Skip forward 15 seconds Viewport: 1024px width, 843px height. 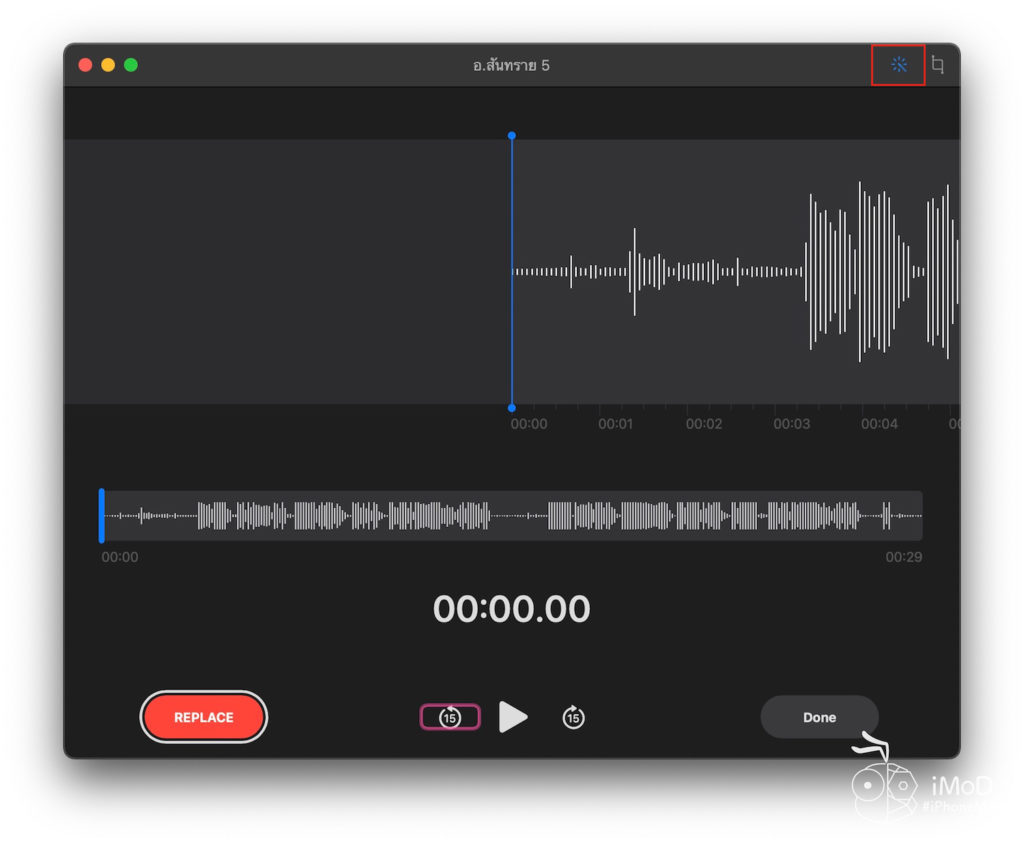tap(573, 717)
